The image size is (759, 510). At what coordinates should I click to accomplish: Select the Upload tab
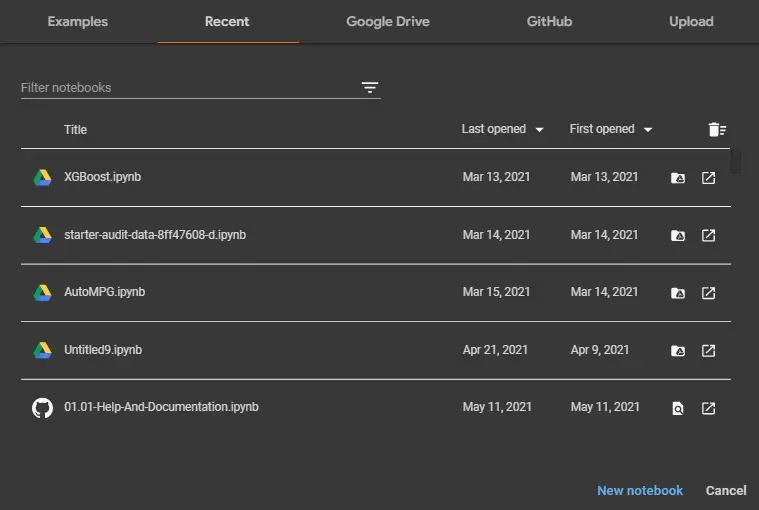tap(691, 21)
